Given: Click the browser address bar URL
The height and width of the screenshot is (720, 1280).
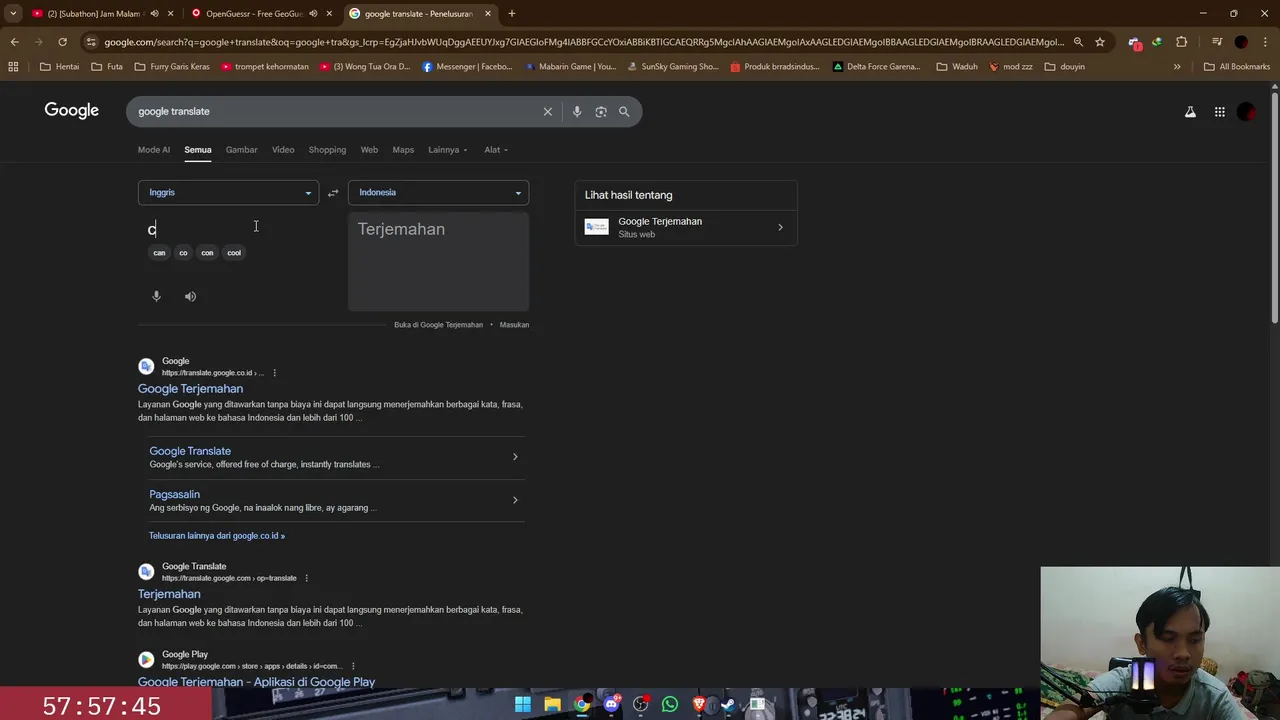Looking at the screenshot, I should 584,42.
